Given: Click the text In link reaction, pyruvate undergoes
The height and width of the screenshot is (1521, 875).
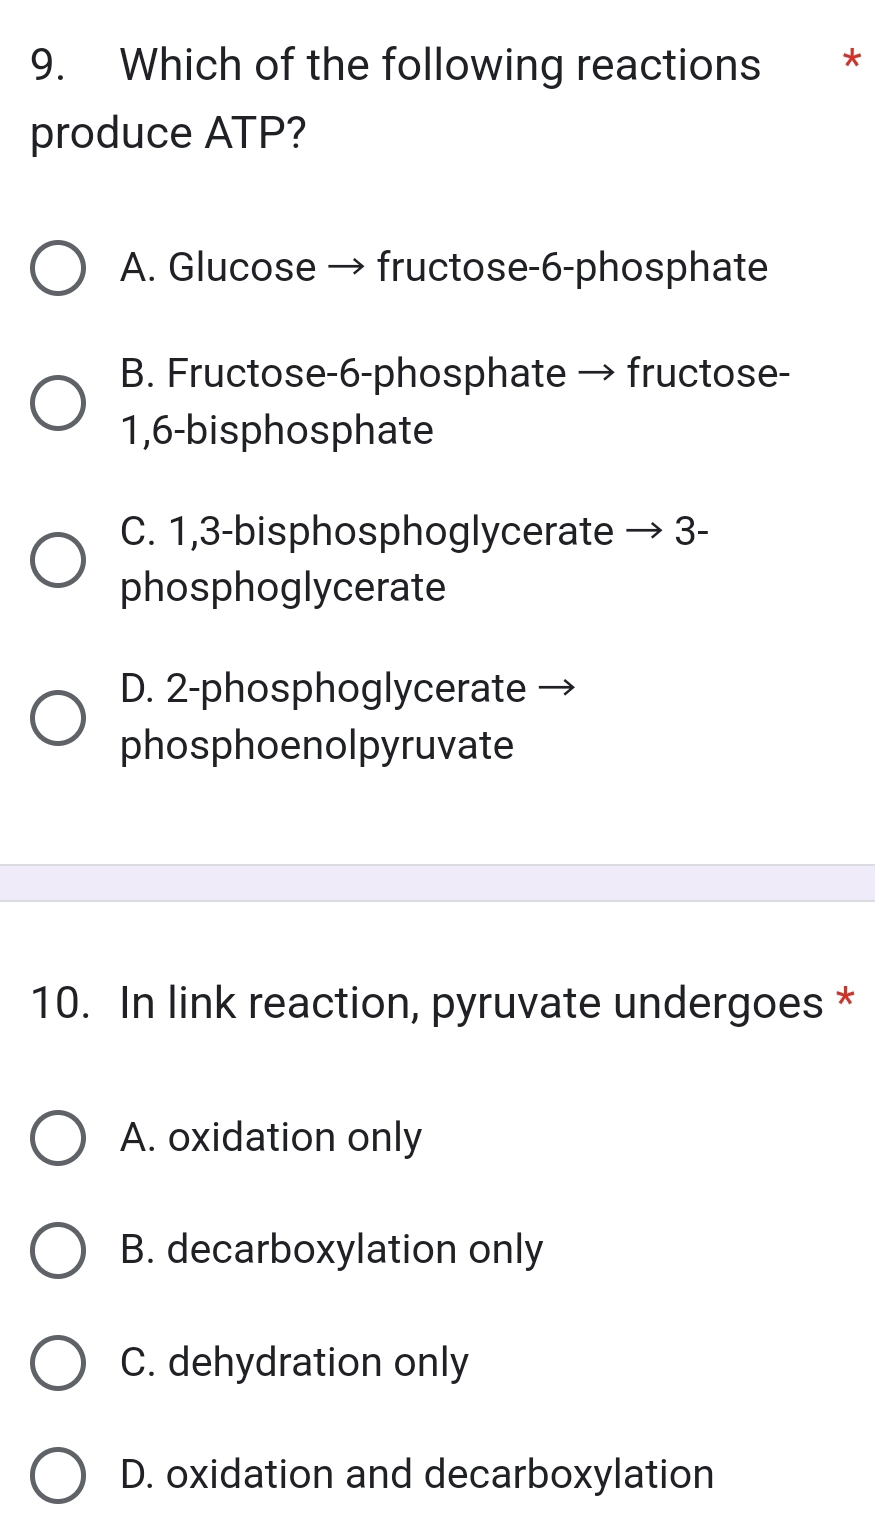Looking at the screenshot, I should [470, 1002].
